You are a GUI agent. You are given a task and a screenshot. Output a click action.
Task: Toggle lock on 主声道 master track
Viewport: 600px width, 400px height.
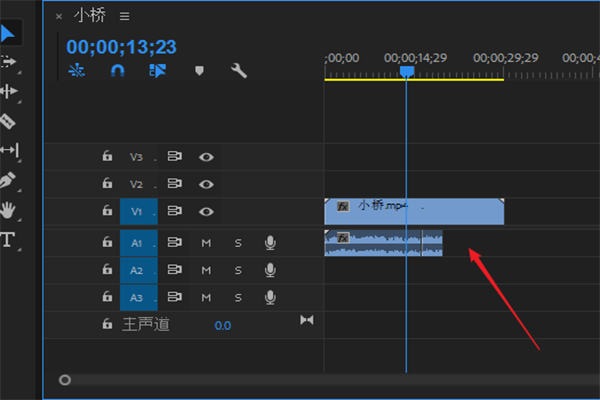click(107, 323)
